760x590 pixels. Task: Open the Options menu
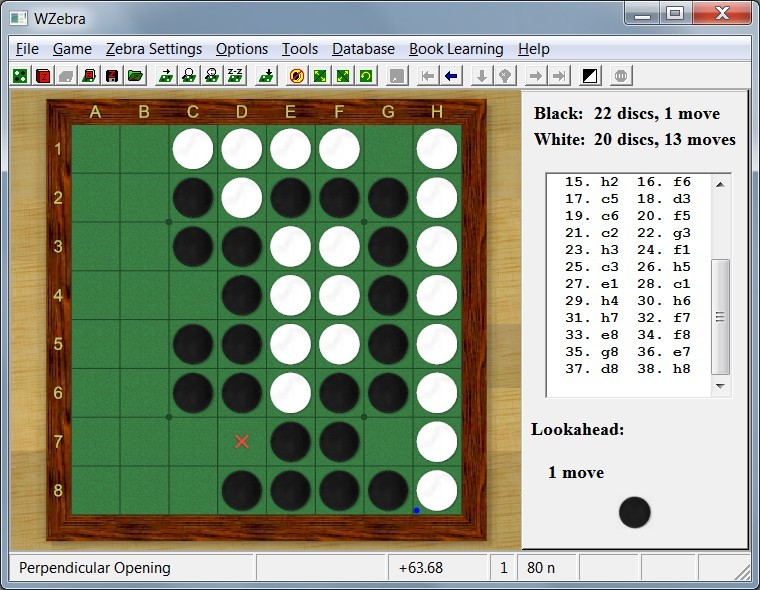tap(242, 49)
